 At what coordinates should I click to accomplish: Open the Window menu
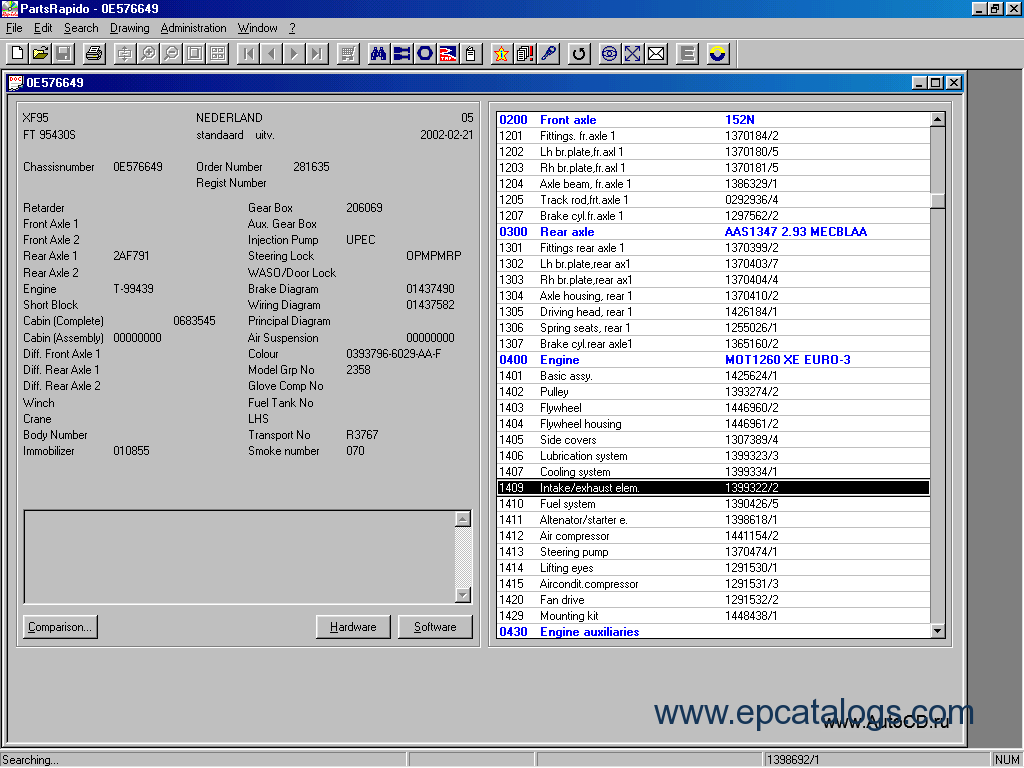tap(257, 28)
